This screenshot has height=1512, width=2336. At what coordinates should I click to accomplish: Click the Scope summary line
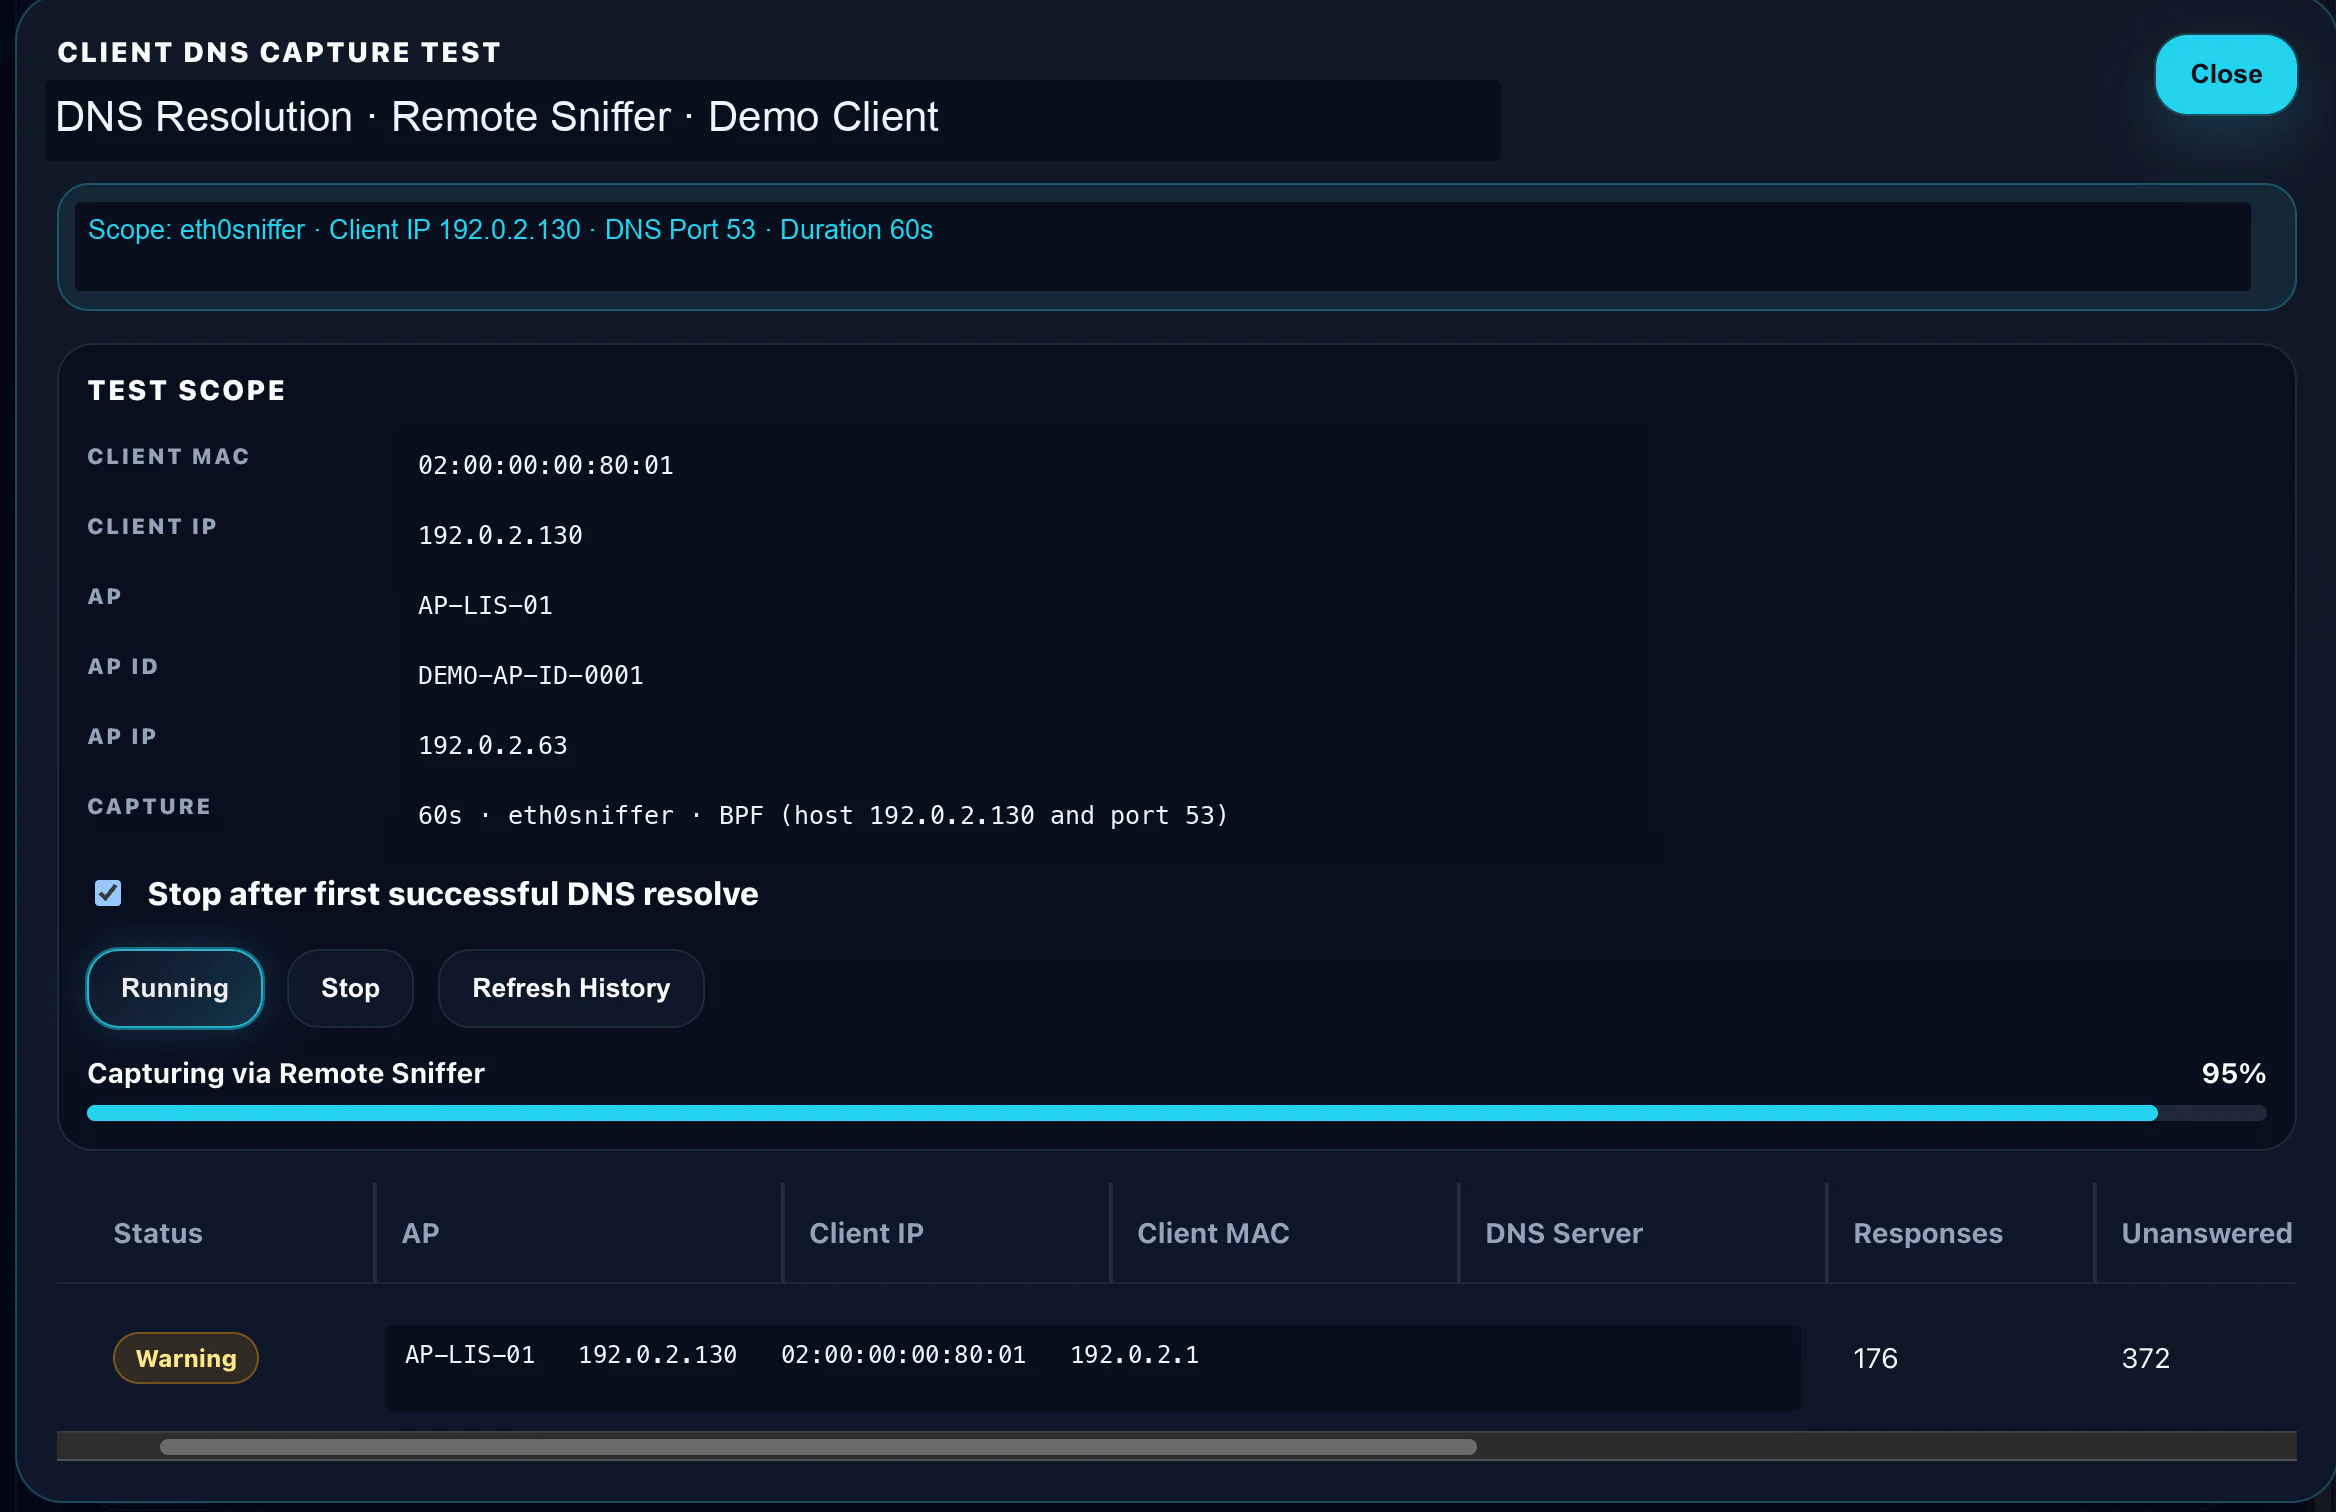point(510,230)
